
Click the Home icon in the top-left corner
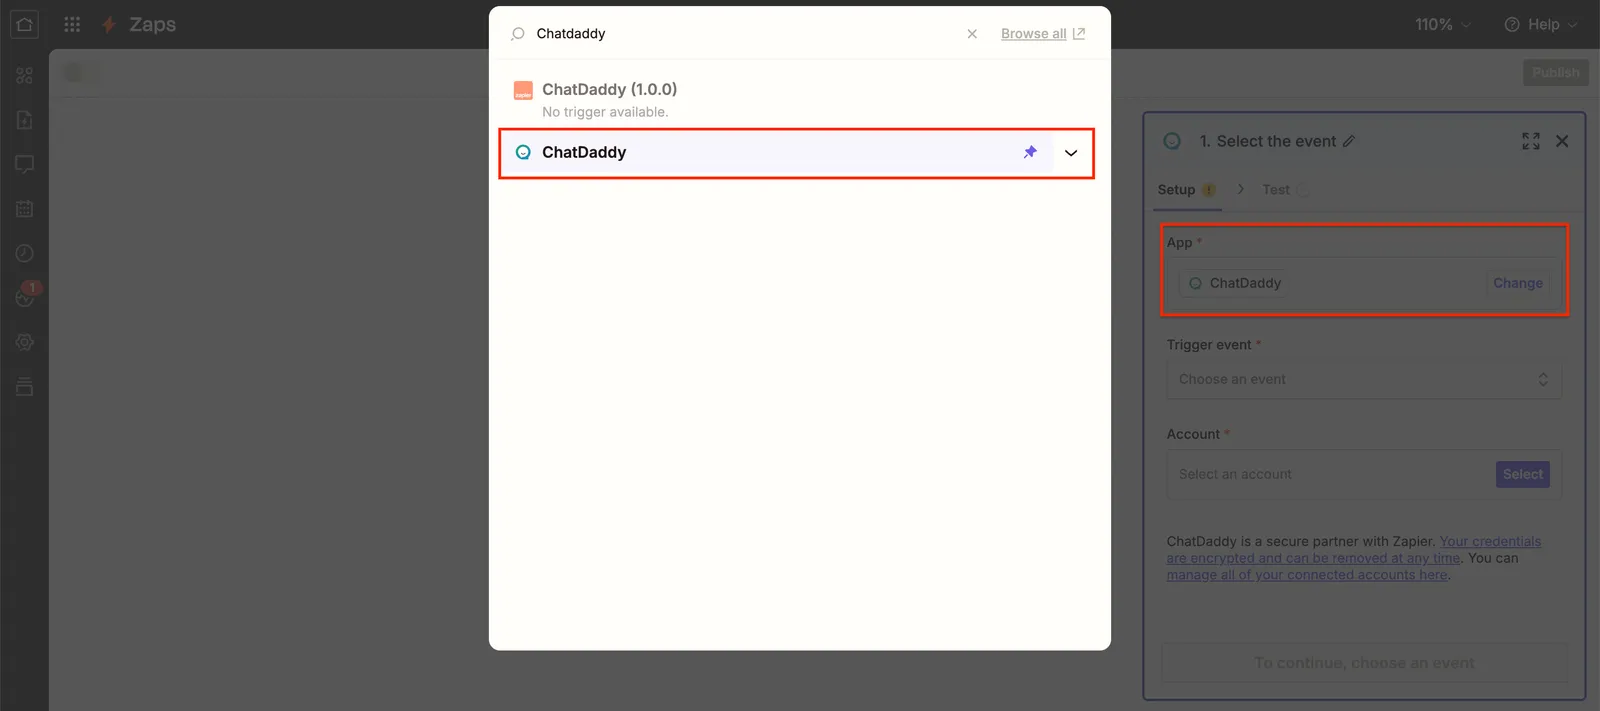tap(24, 24)
